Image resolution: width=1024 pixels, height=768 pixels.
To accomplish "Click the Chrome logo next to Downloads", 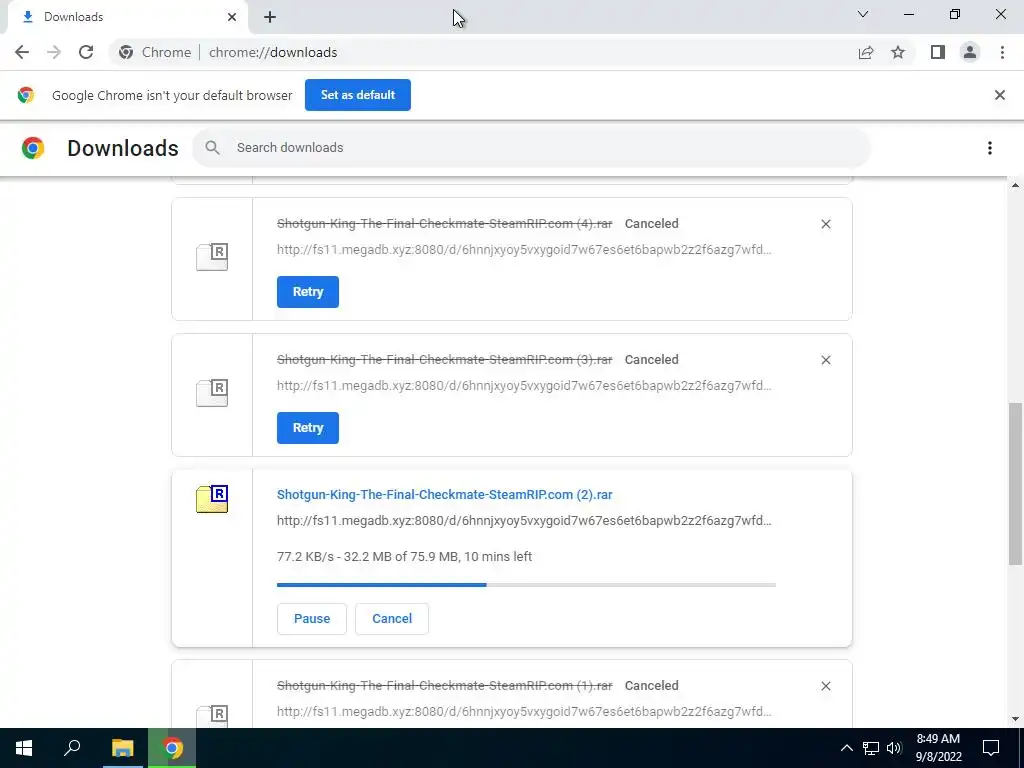I will tap(33, 148).
